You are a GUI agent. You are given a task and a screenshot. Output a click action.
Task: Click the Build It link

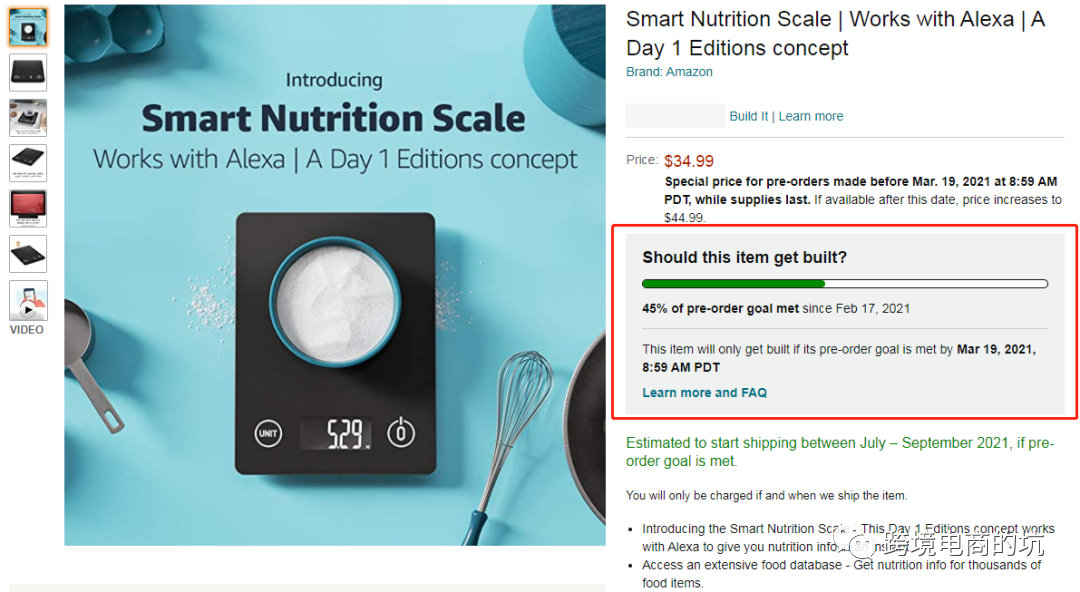click(x=749, y=116)
